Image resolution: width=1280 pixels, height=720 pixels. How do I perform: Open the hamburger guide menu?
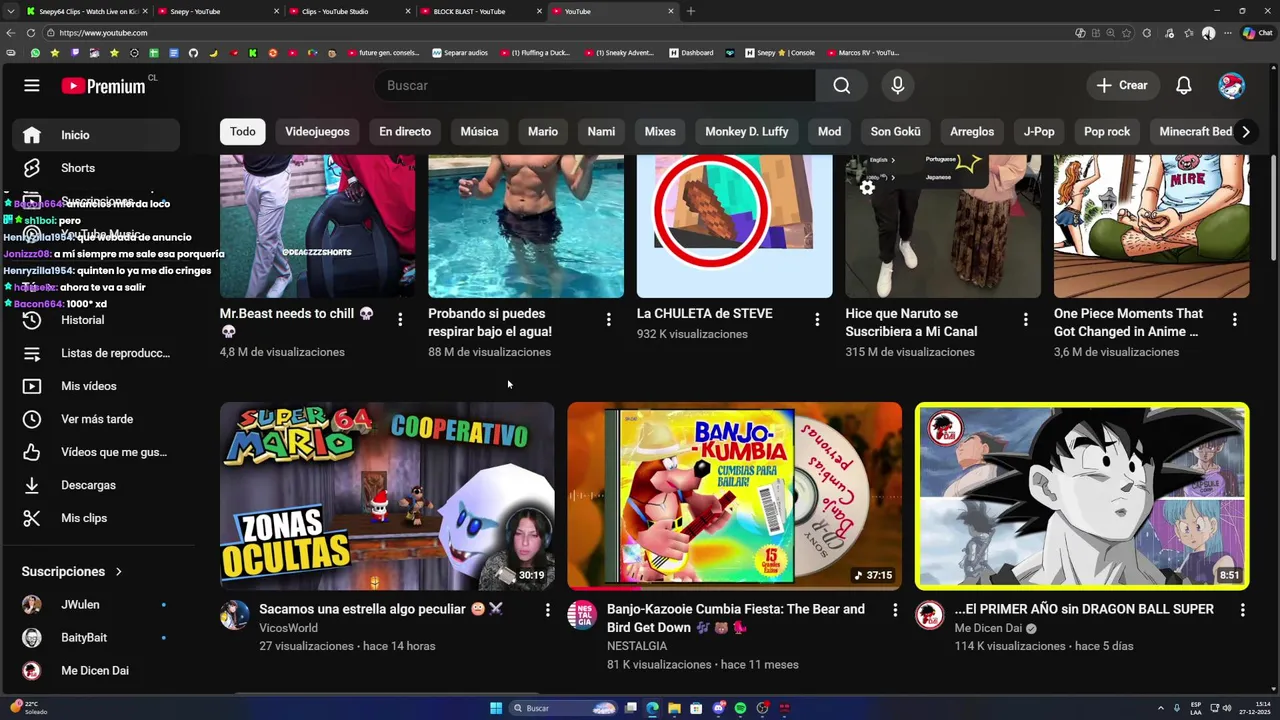click(32, 86)
